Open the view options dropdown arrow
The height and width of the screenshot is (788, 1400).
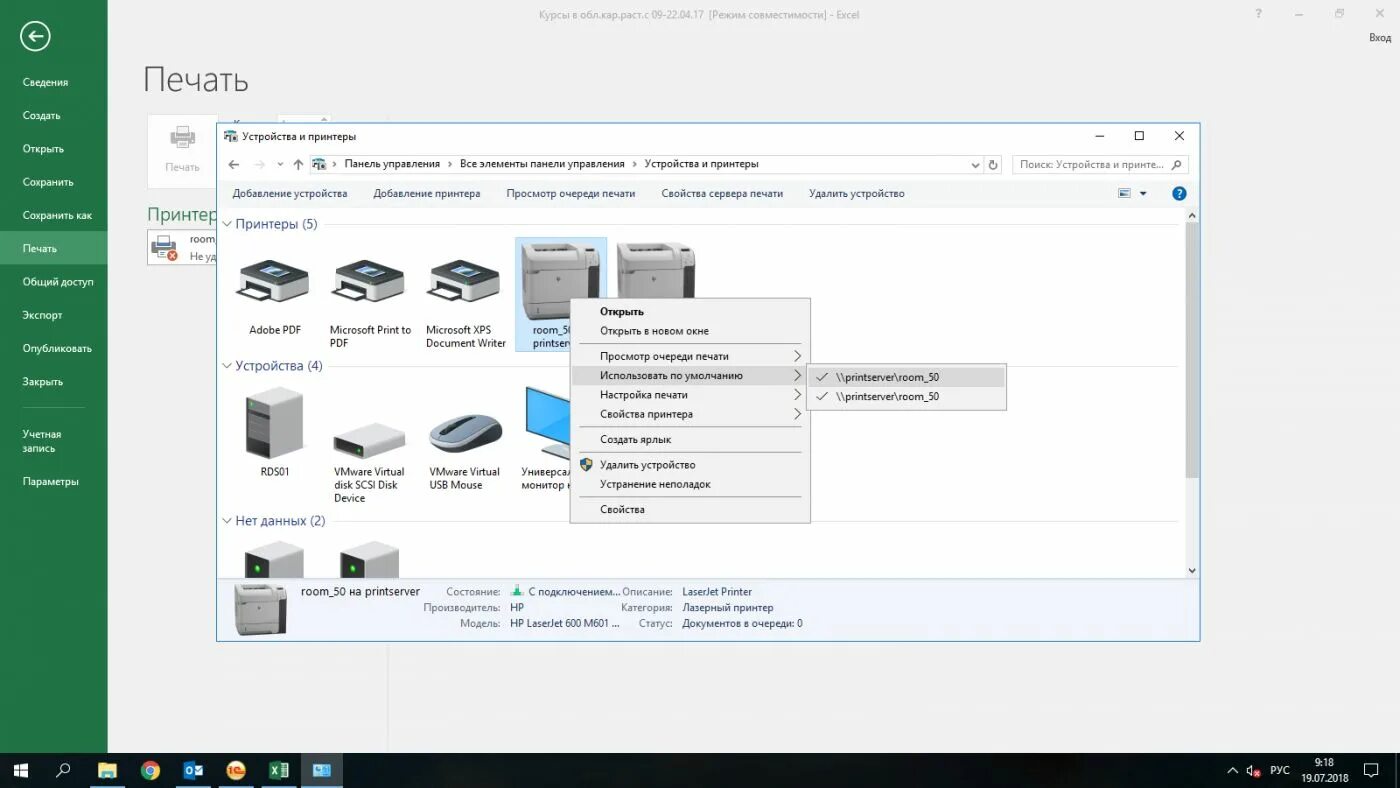click(x=1143, y=194)
